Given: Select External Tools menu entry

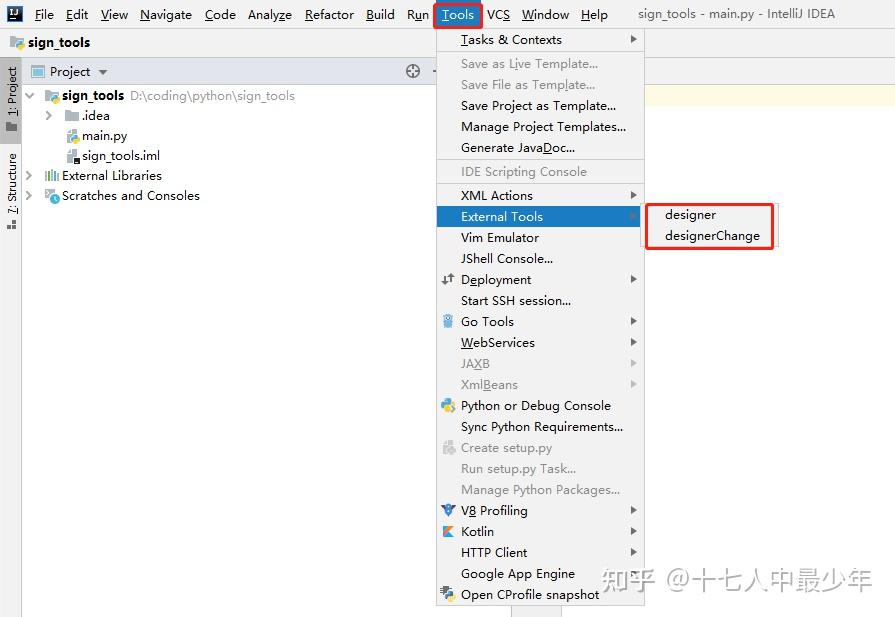Looking at the screenshot, I should [539, 216].
